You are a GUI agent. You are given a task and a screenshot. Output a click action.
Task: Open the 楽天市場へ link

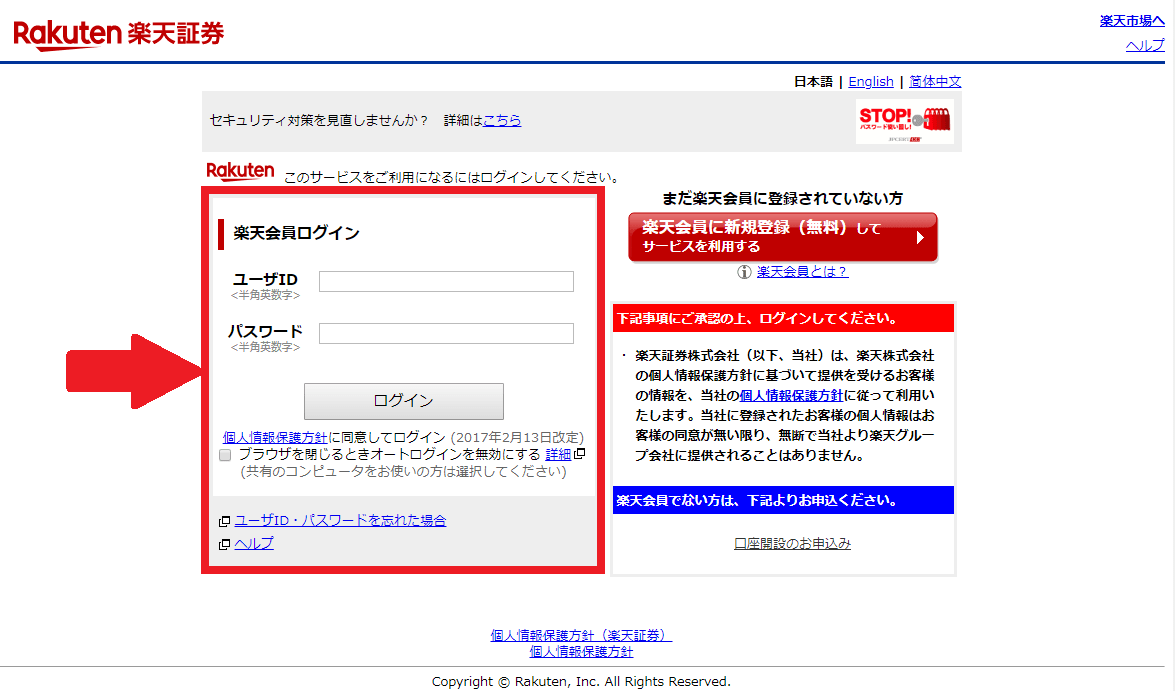coord(1132,21)
